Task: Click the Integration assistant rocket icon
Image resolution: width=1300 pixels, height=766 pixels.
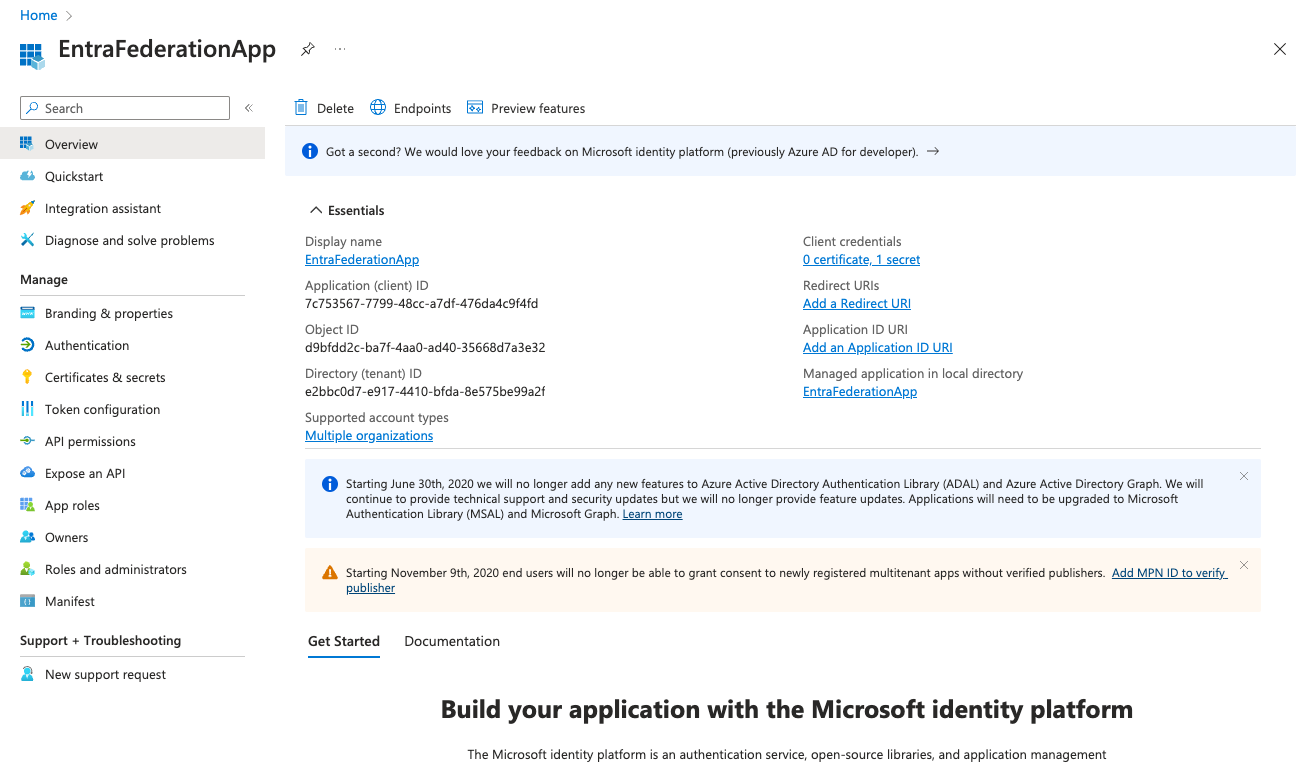Action: click(x=27, y=208)
